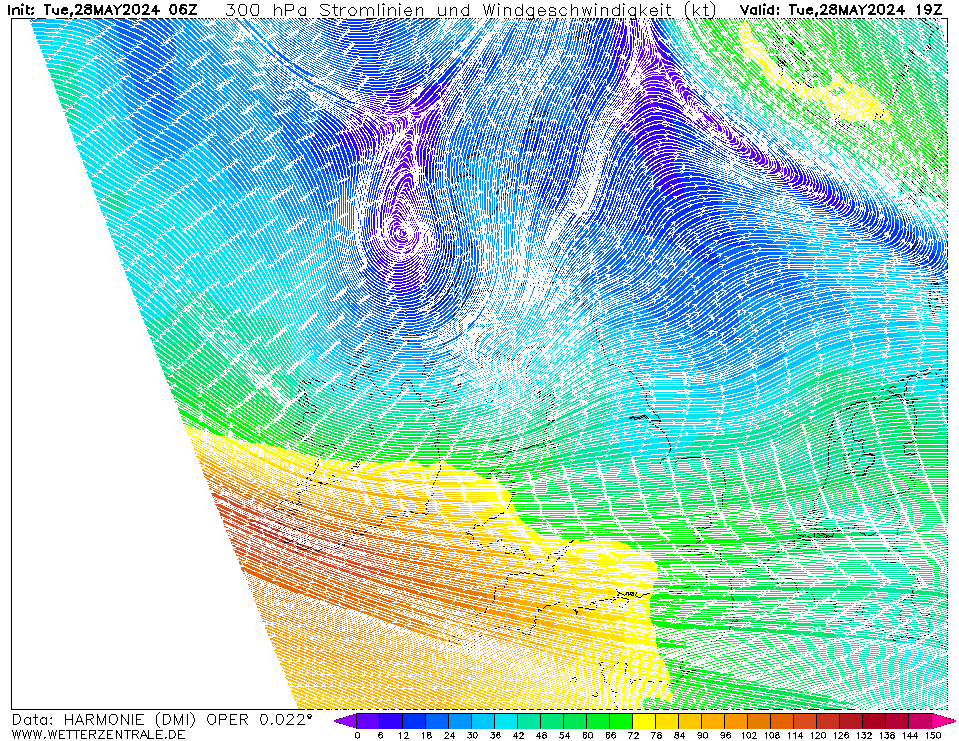Click the Valid Tue,28MAY2024 19Z timestamp
This screenshot has width=959, height=741.
pos(840,10)
